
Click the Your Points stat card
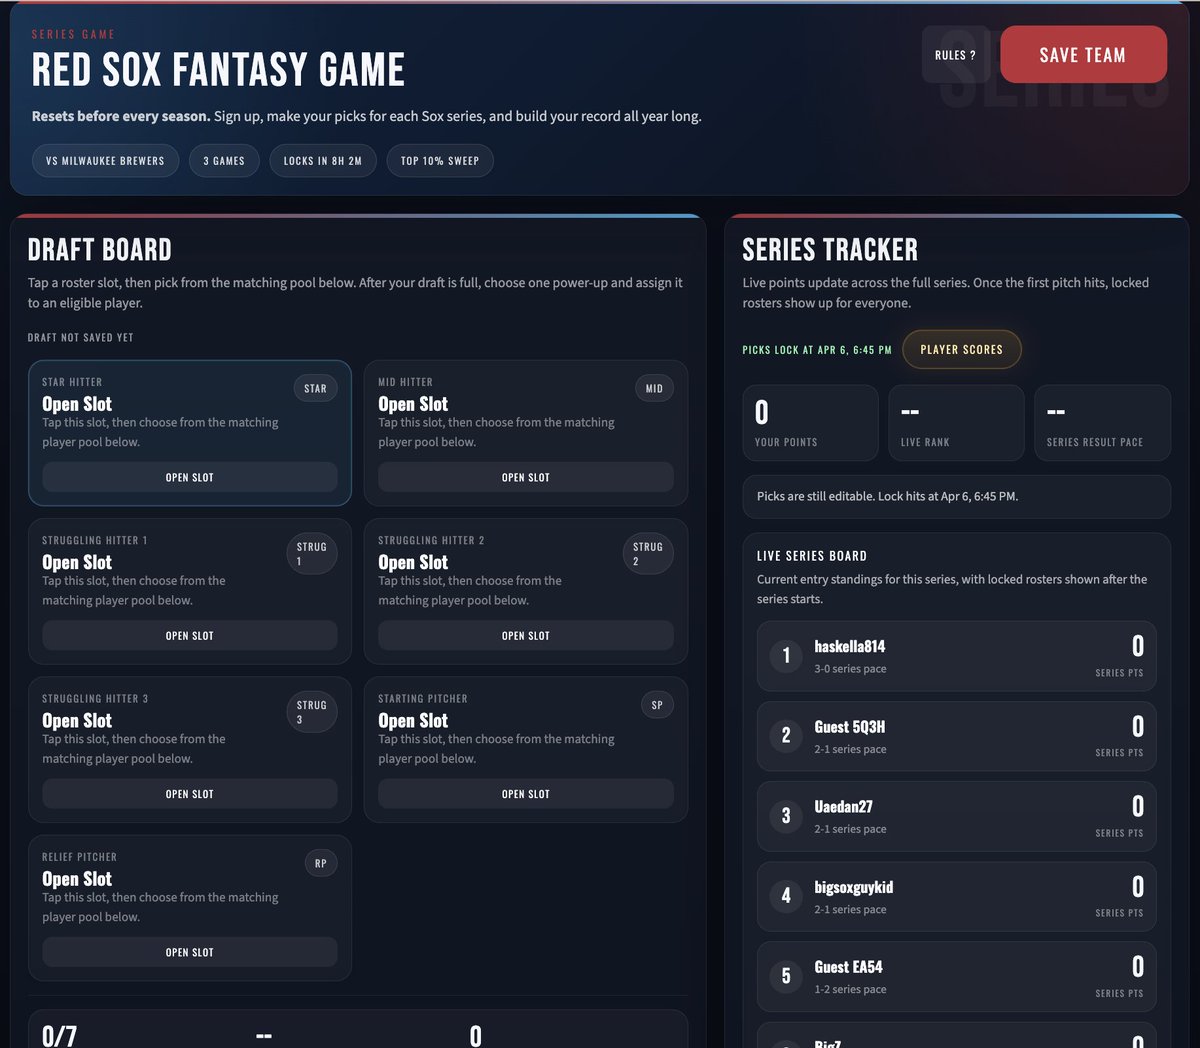[810, 423]
